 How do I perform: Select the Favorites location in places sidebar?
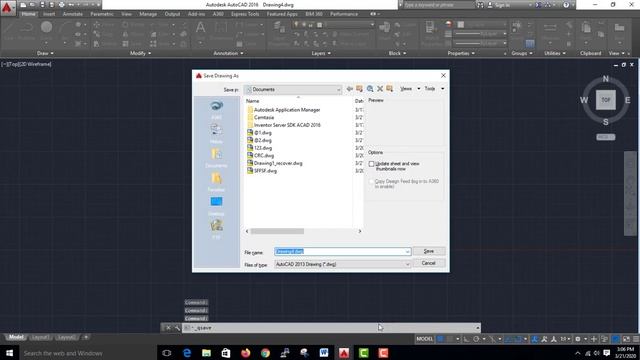(216, 182)
